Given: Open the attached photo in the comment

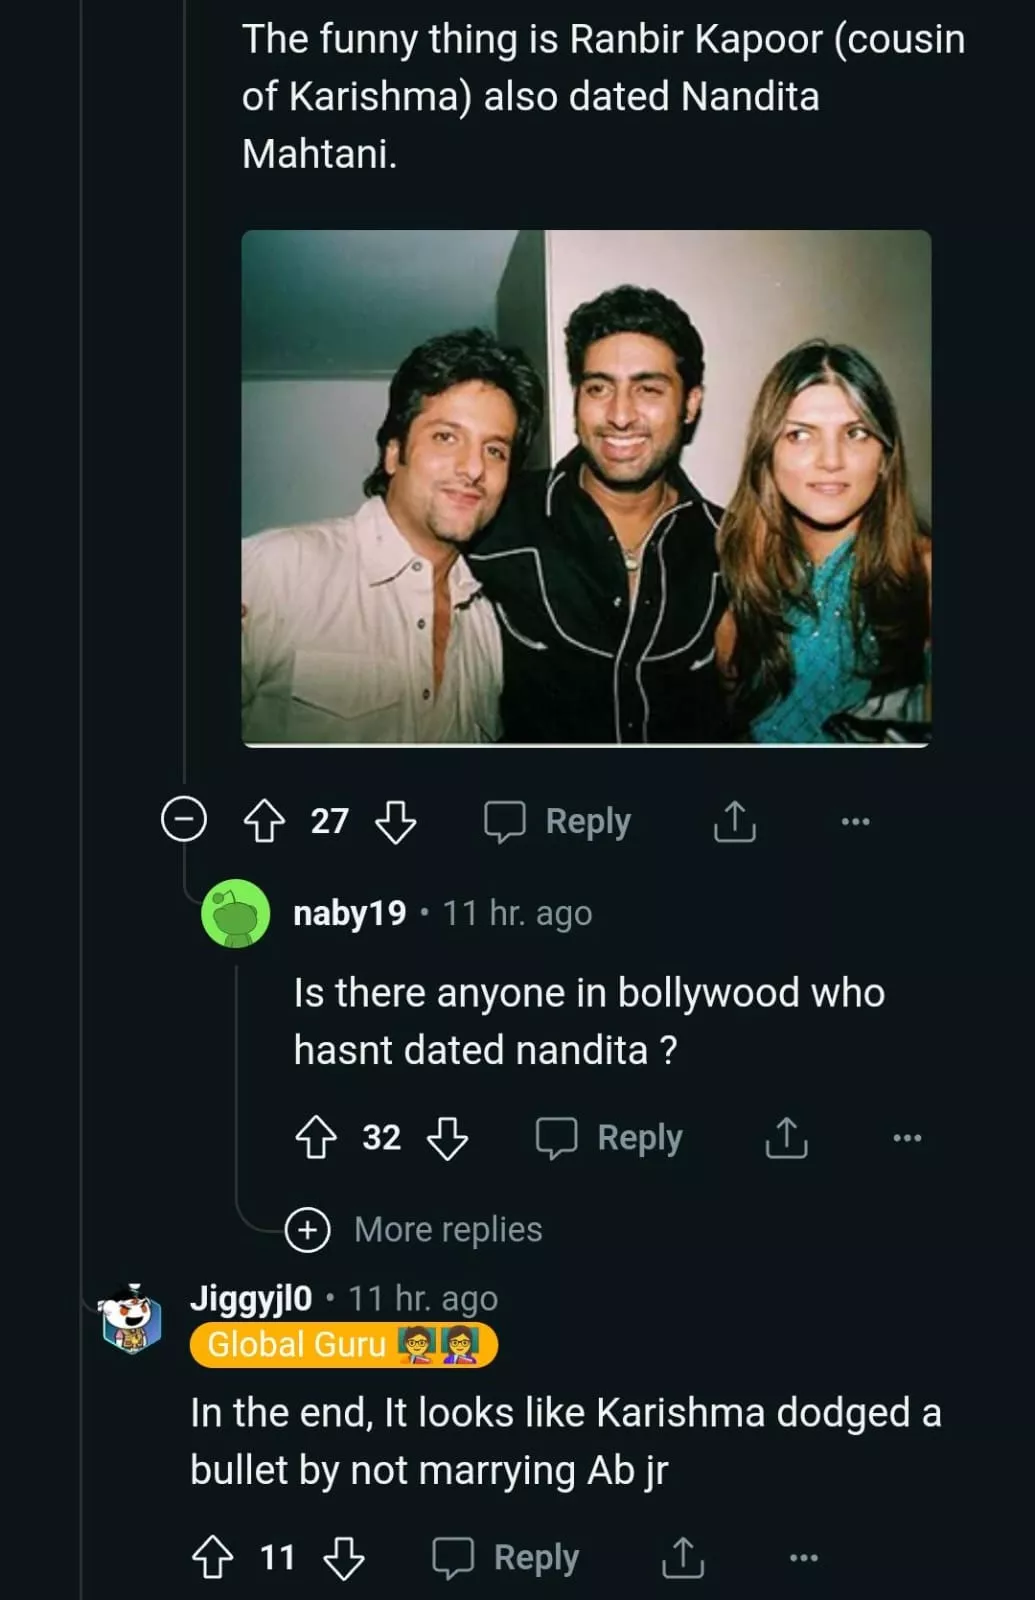Looking at the screenshot, I should pos(586,488).
